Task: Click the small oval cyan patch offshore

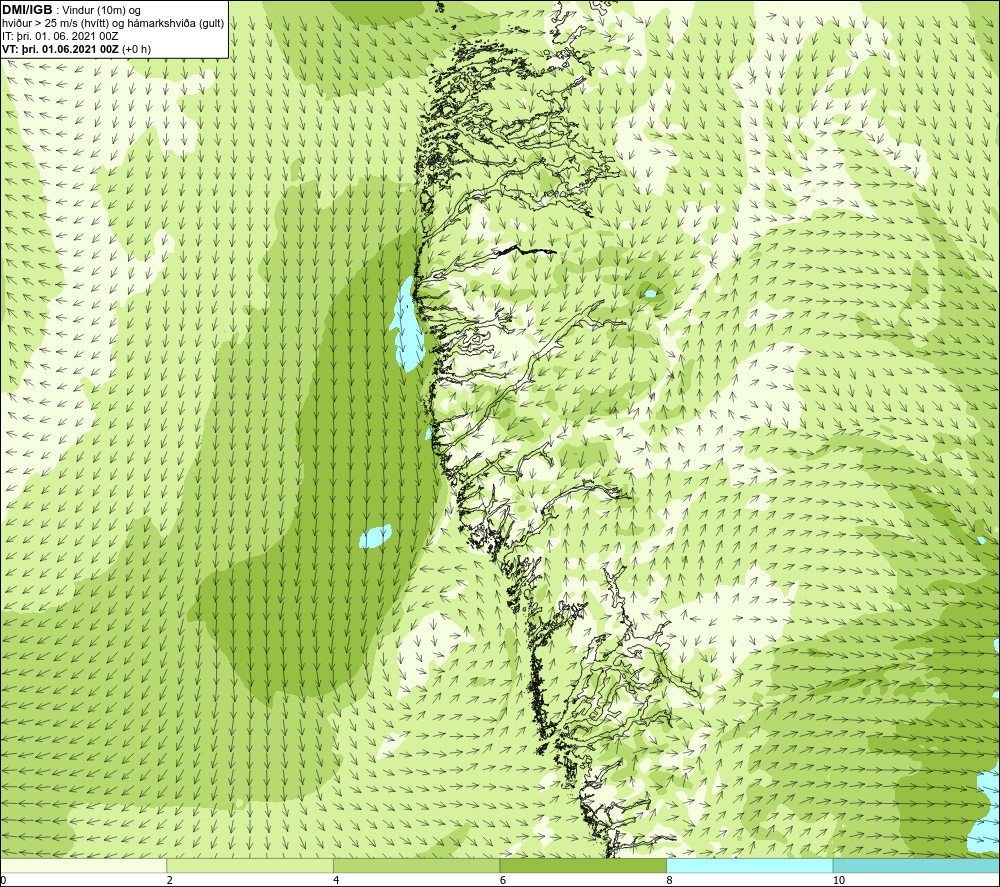Action: pyautogui.click(x=375, y=536)
